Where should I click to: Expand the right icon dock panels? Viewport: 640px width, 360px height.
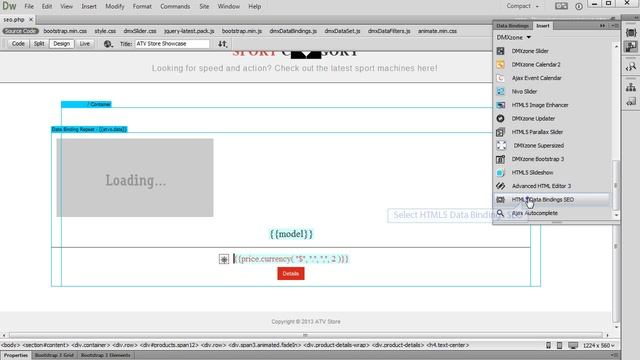(635, 18)
